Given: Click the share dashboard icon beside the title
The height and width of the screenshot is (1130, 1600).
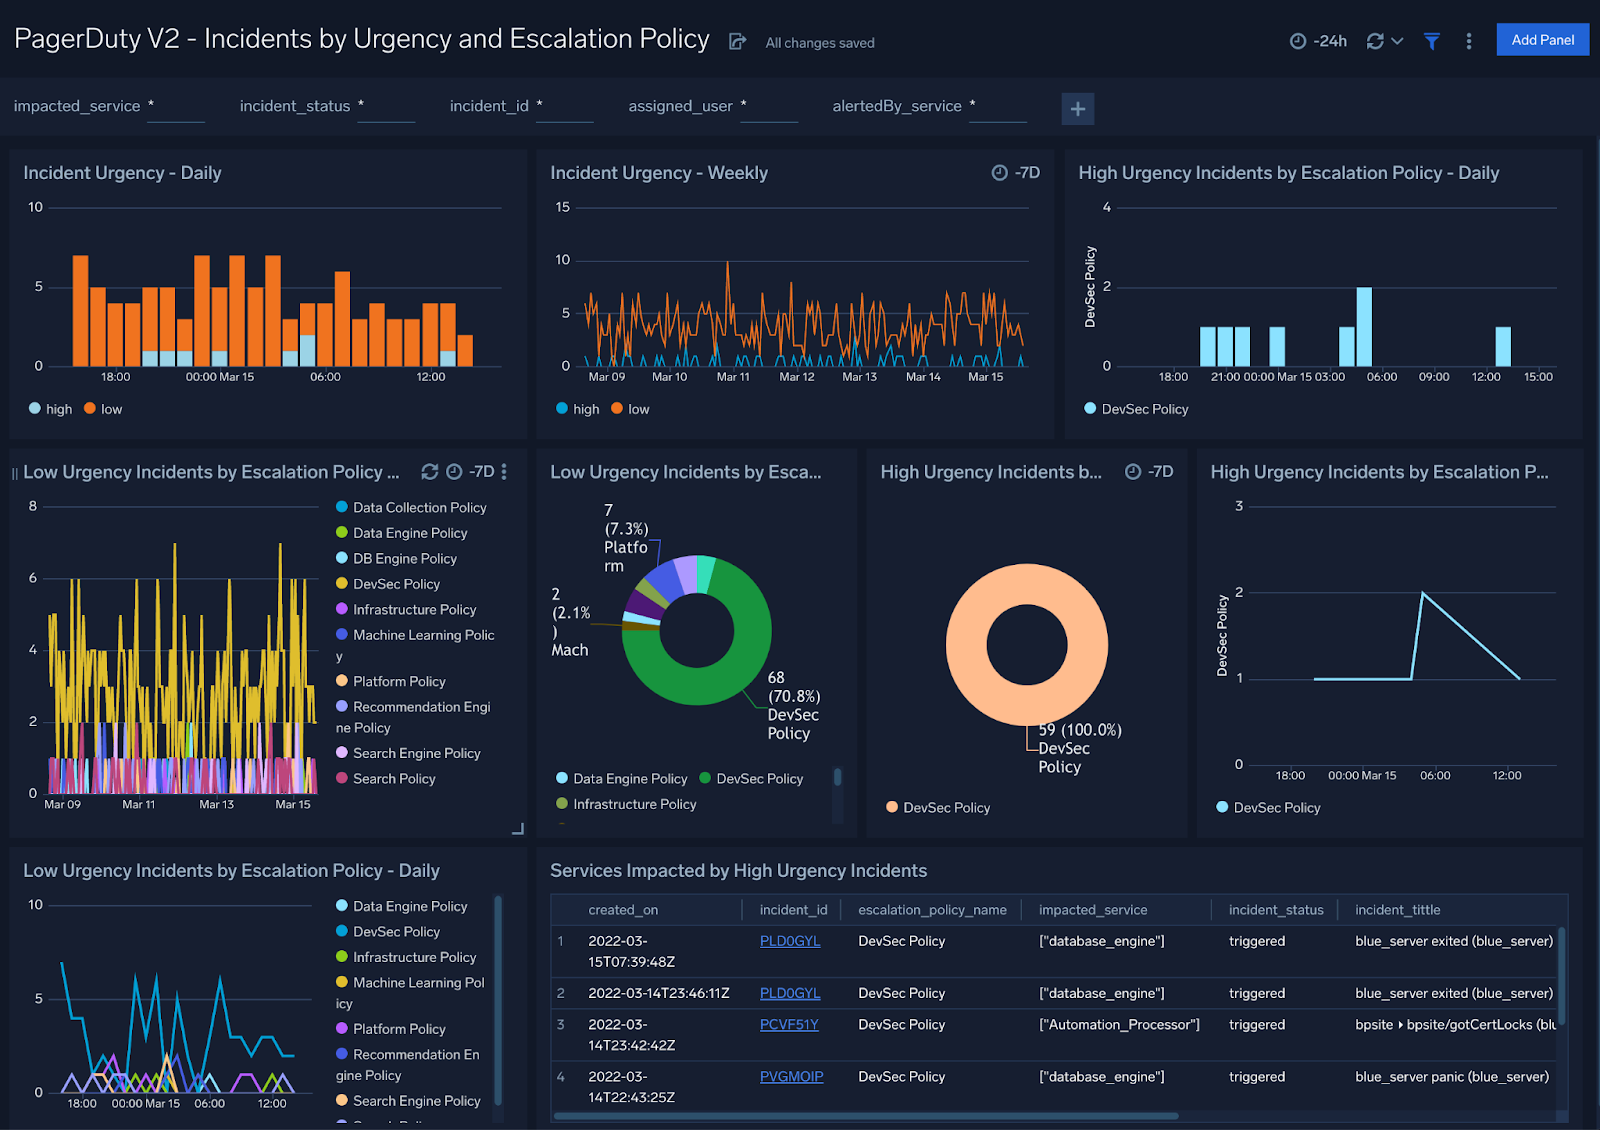Looking at the screenshot, I should tap(737, 41).
